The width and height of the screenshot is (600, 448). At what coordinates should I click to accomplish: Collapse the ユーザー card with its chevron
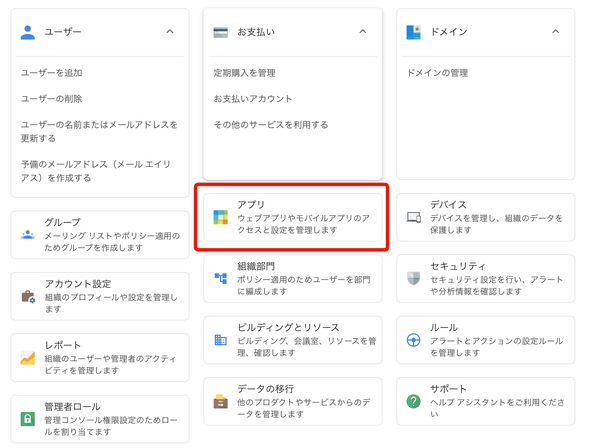(x=170, y=31)
